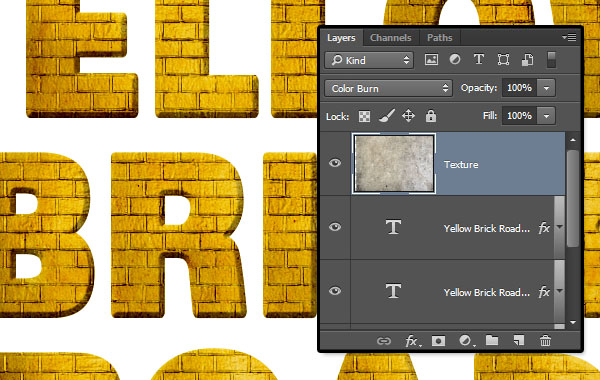Filter for smart objects icon
Screen dimensions: 600x380
[527, 60]
